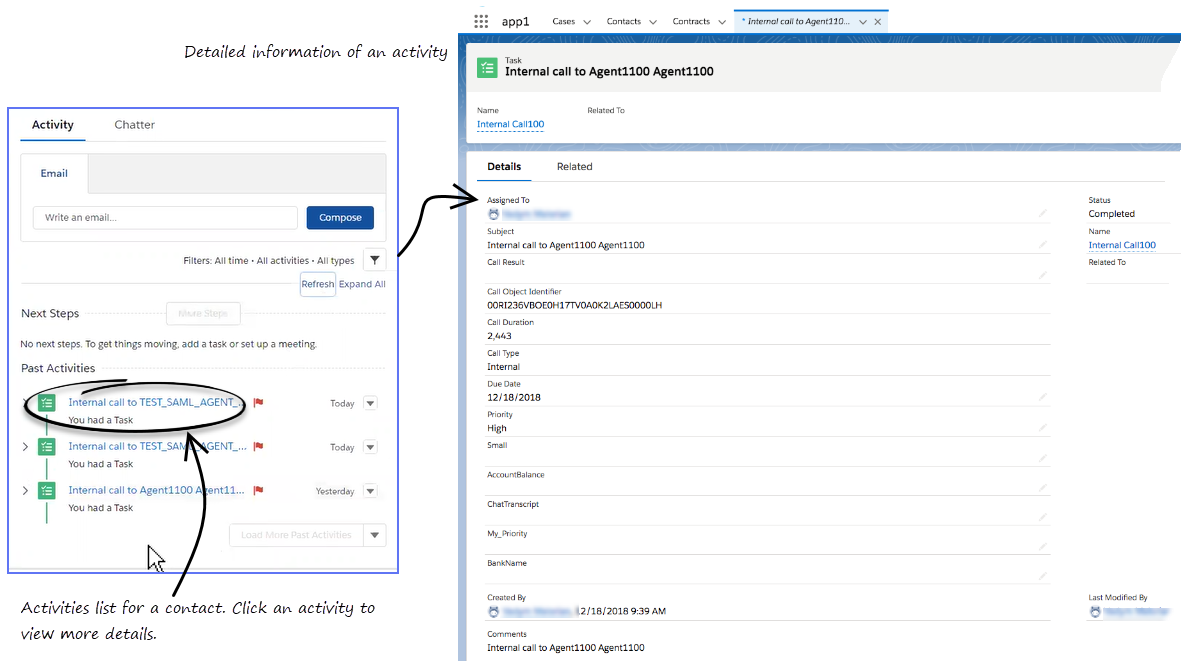Switch to the Related tab
1189x667 pixels.
click(574, 167)
